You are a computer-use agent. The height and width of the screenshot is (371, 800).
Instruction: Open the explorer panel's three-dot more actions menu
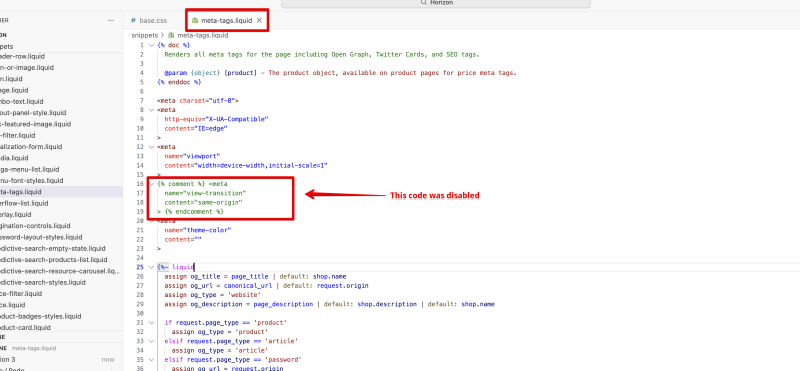click(111, 20)
